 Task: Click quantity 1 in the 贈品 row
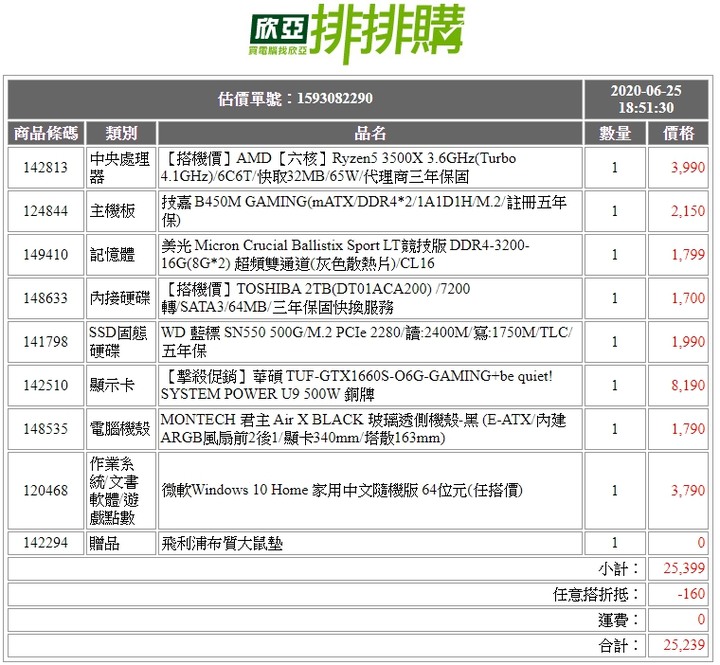[615, 543]
